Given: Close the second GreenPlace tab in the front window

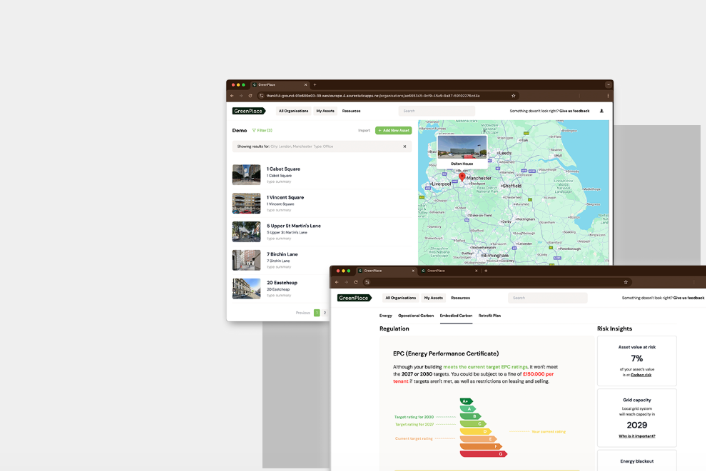Looking at the screenshot, I should (x=476, y=271).
